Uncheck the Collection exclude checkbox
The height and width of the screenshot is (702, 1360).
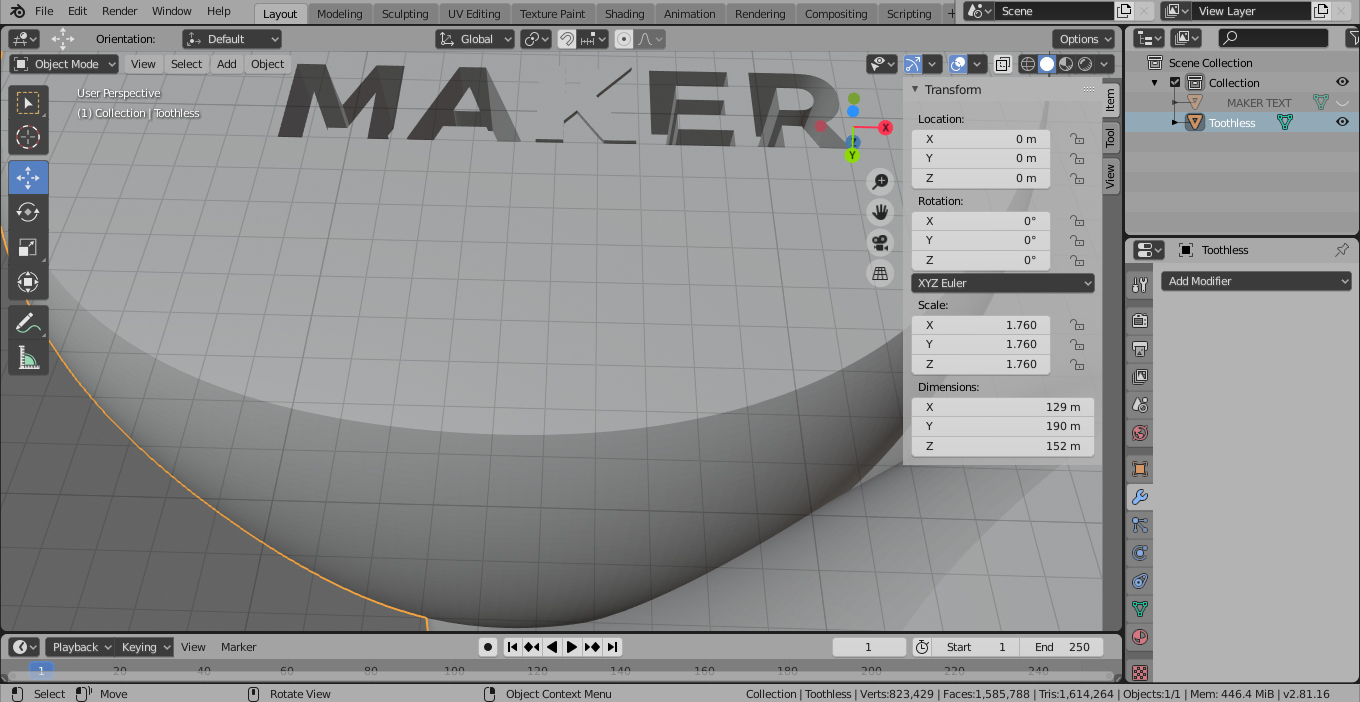pyautogui.click(x=1175, y=83)
